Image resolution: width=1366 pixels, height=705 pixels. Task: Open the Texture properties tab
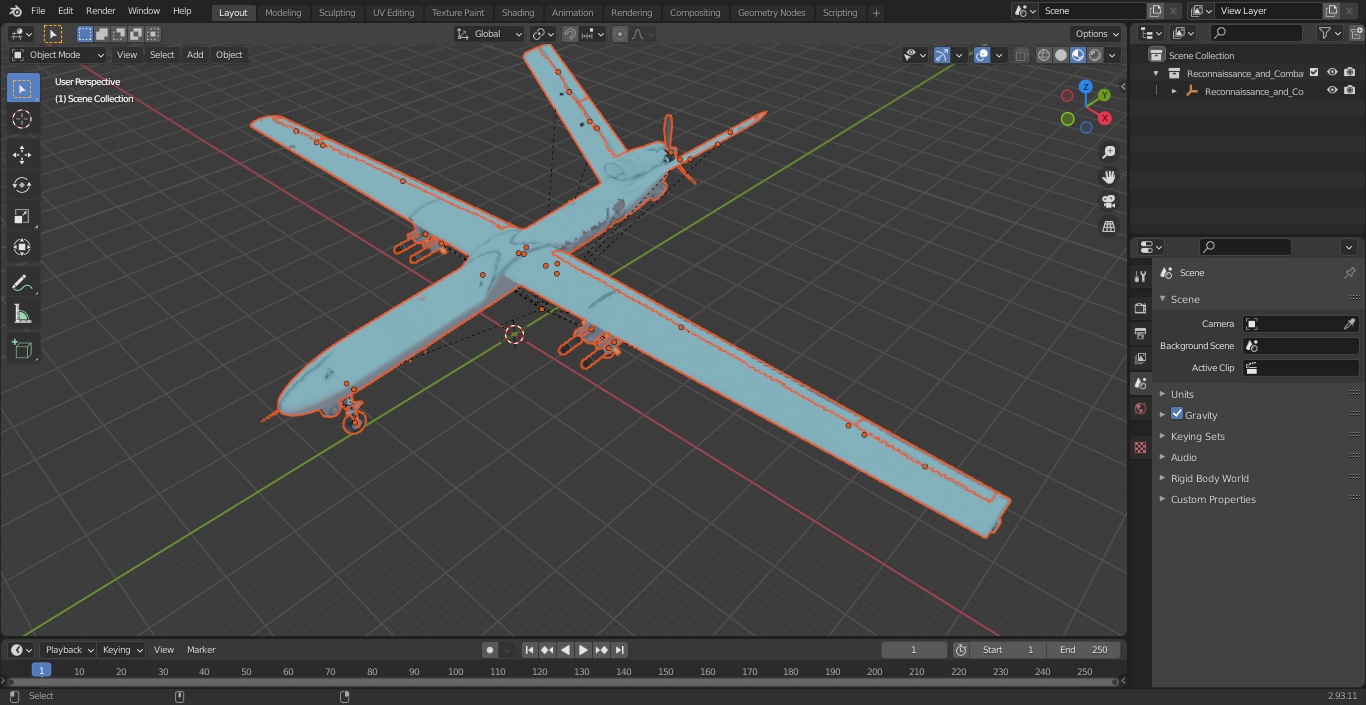pos(1140,447)
